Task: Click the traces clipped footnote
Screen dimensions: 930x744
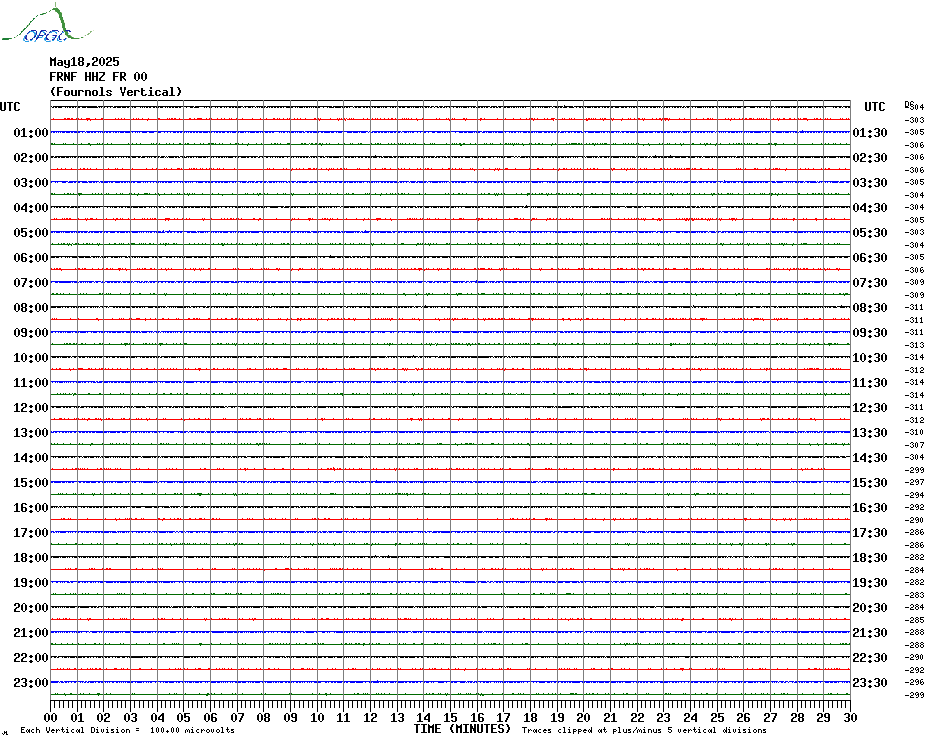Action: point(644,730)
